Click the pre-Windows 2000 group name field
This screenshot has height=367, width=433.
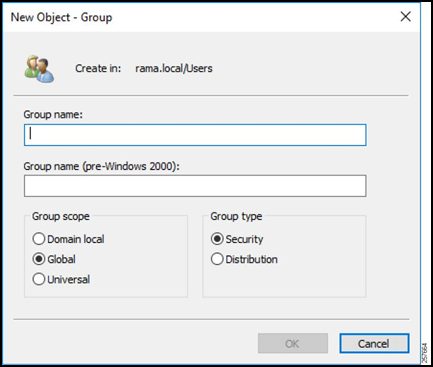coord(195,186)
